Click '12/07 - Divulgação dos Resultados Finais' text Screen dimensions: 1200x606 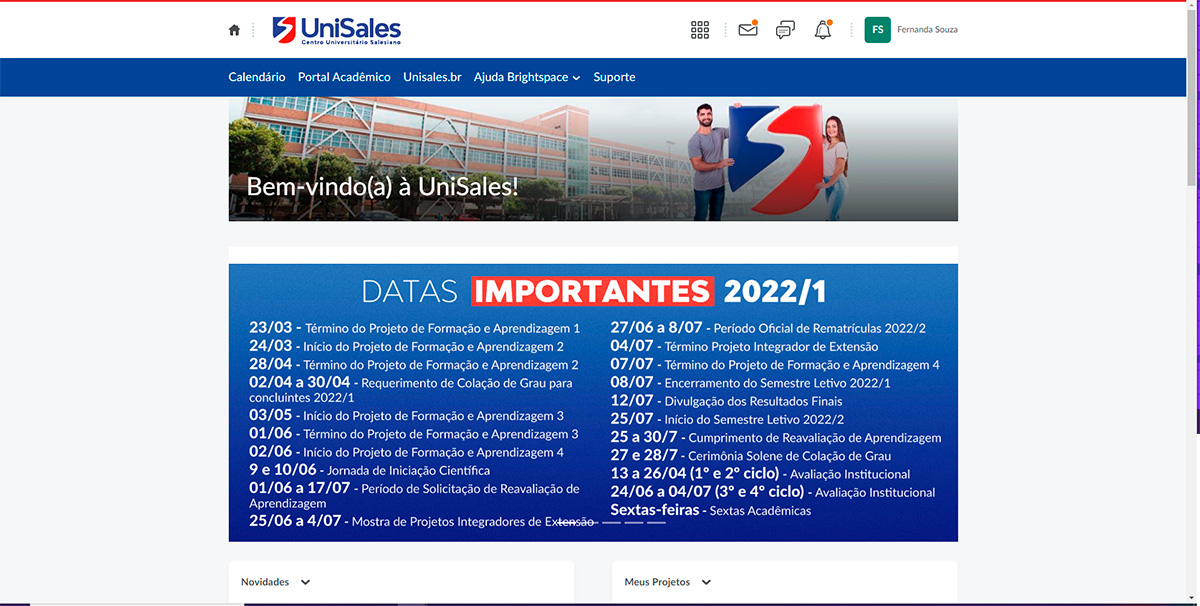tap(727, 401)
